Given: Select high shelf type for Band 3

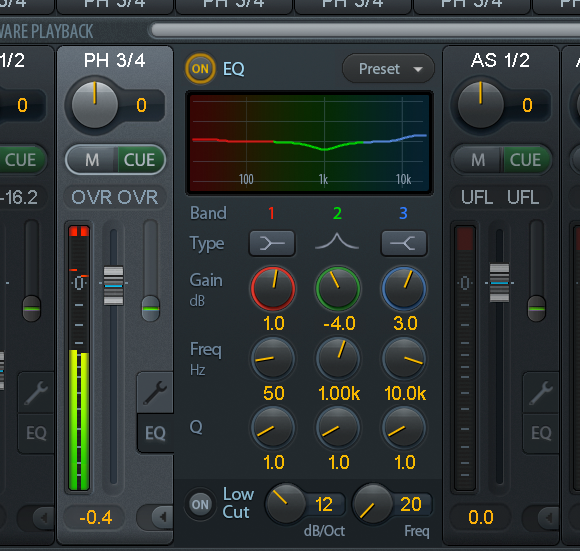Looking at the screenshot, I should (404, 243).
